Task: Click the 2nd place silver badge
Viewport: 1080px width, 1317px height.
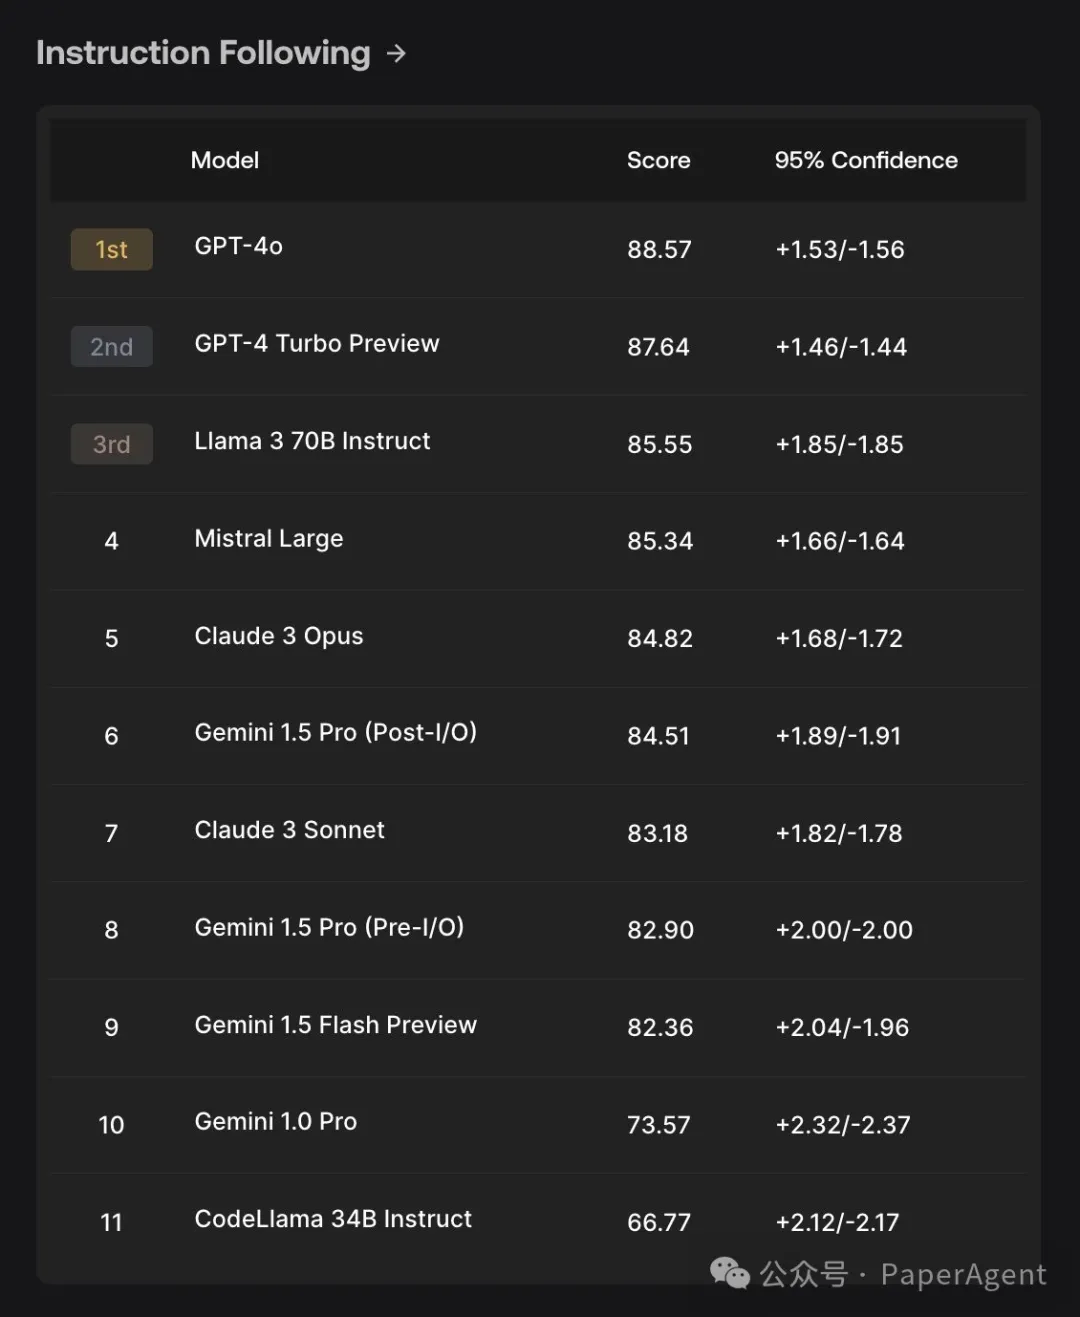Action: click(112, 347)
